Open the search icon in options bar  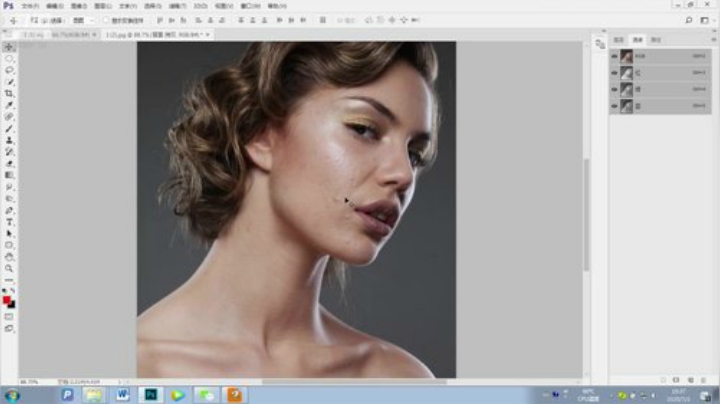[x=689, y=20]
